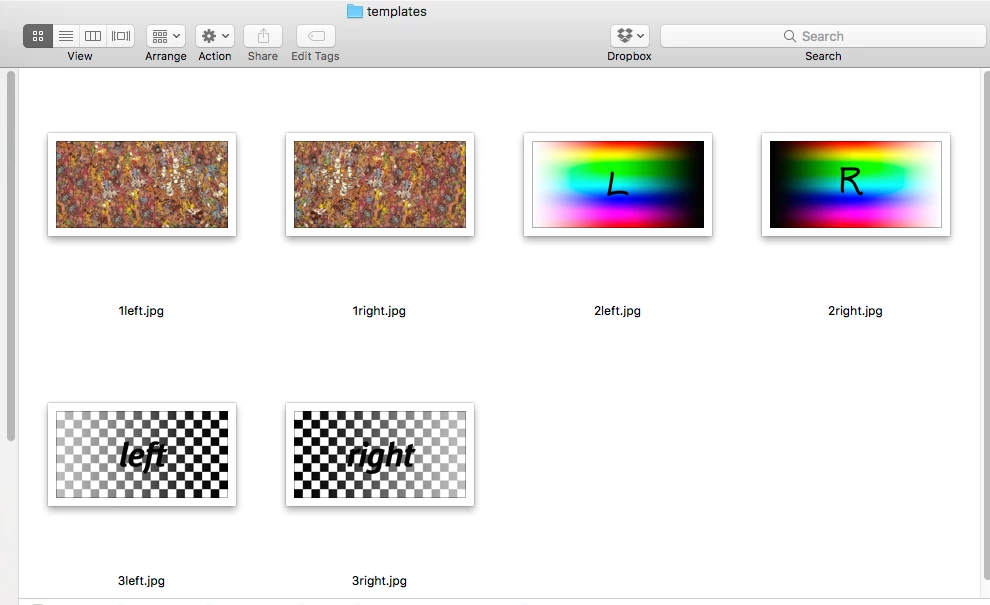Click the left vertical scrollbar

pyautogui.click(x=11, y=256)
